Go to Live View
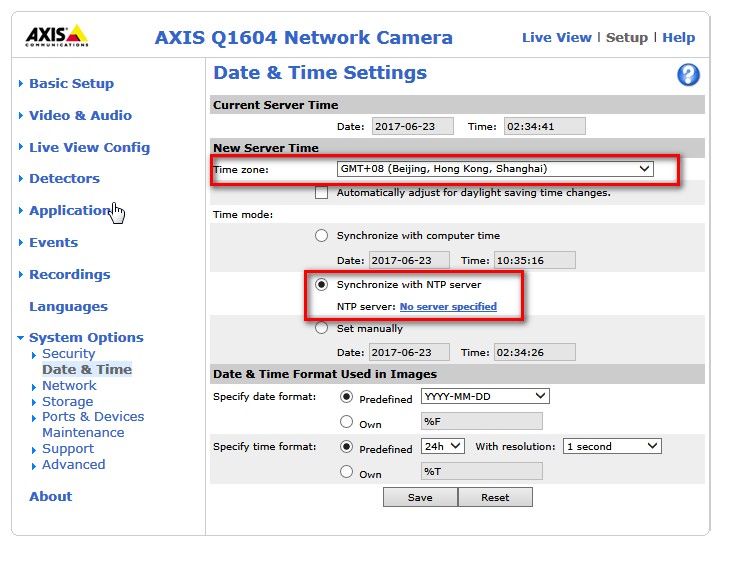The image size is (729, 568). [557, 38]
